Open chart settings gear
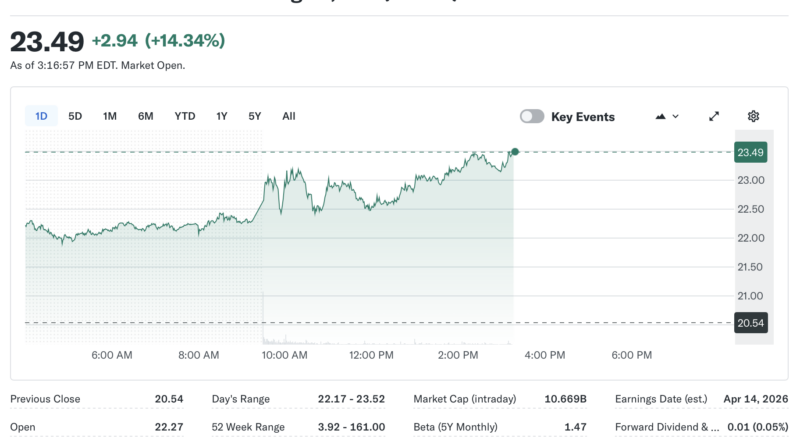Screen dimensions: 800x445 (753, 116)
